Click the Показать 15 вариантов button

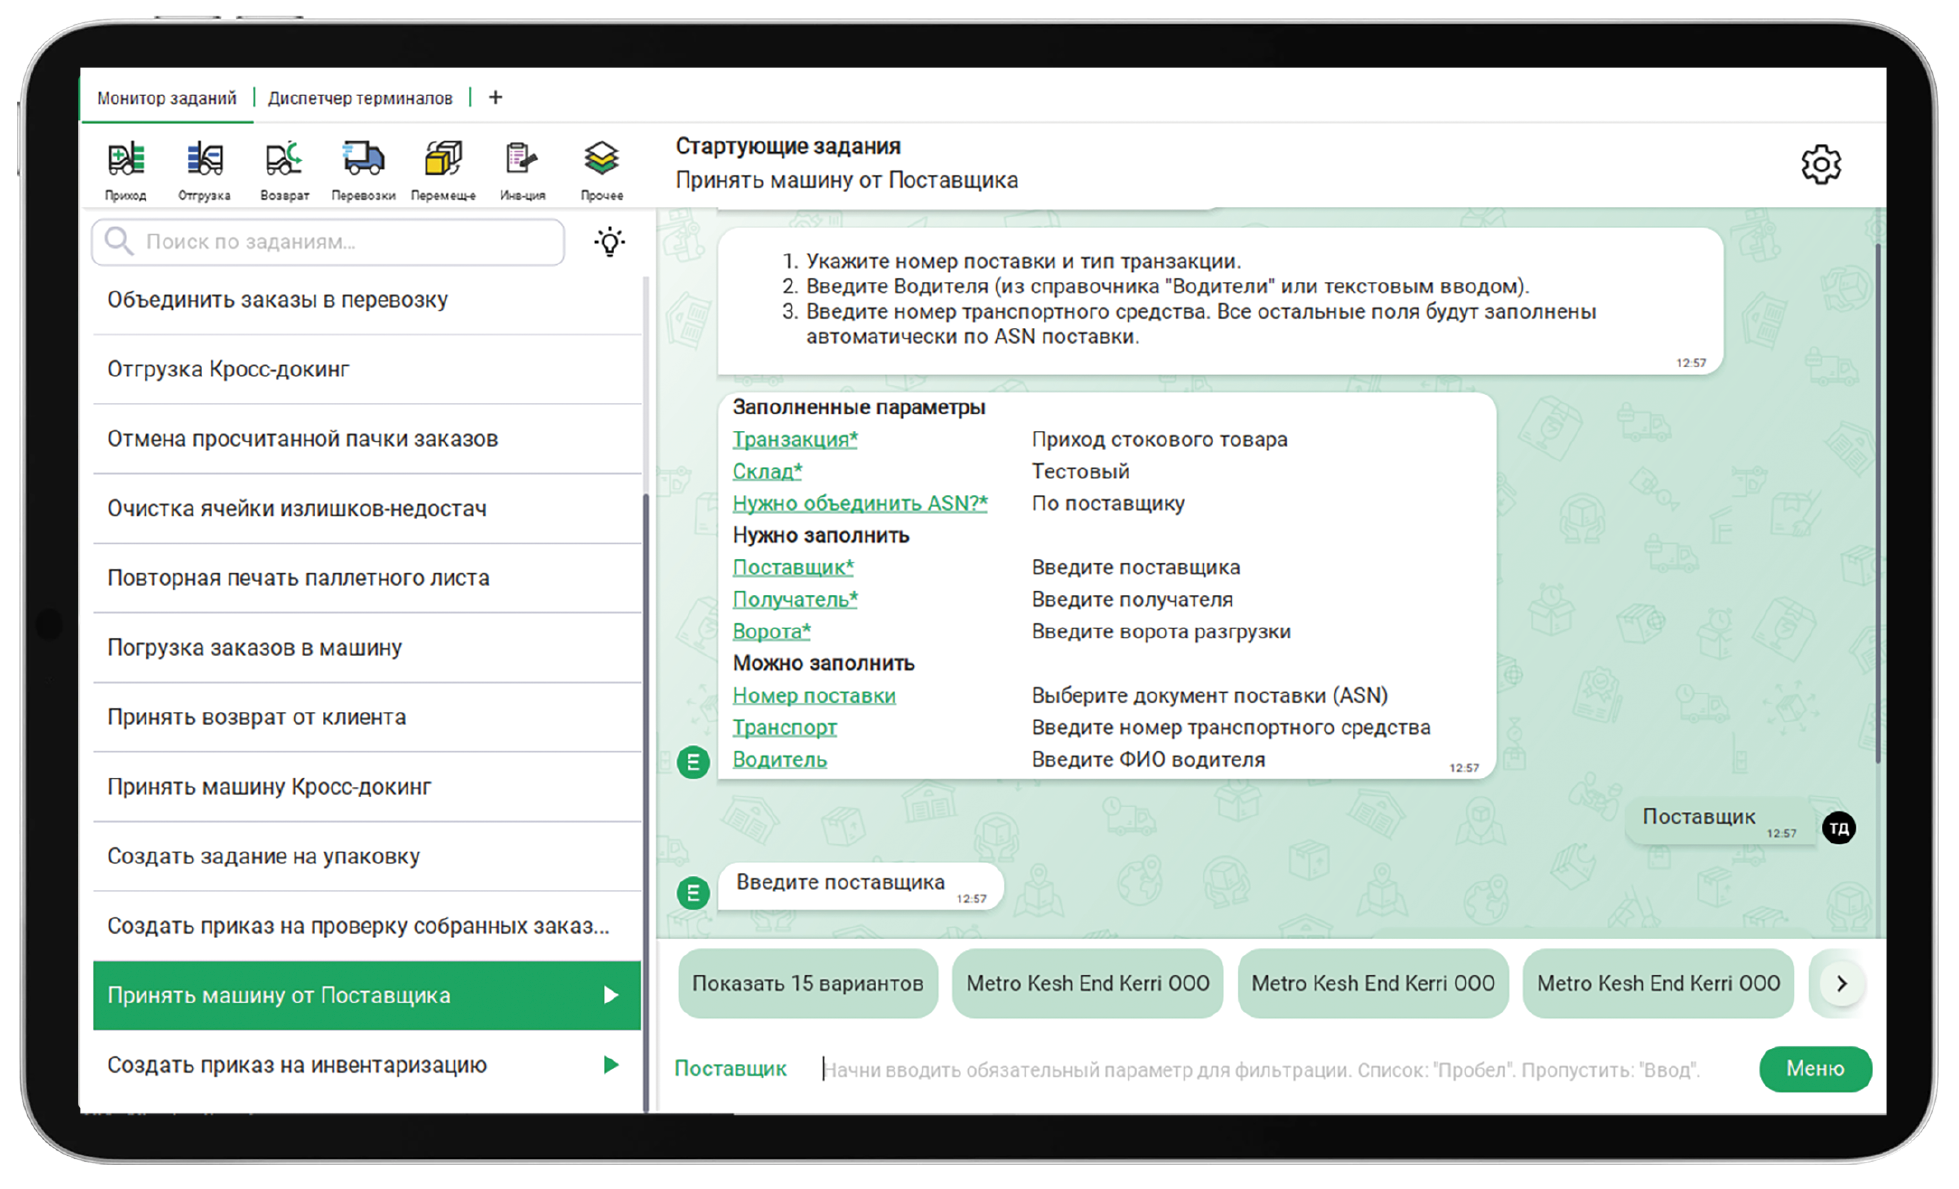[808, 983]
